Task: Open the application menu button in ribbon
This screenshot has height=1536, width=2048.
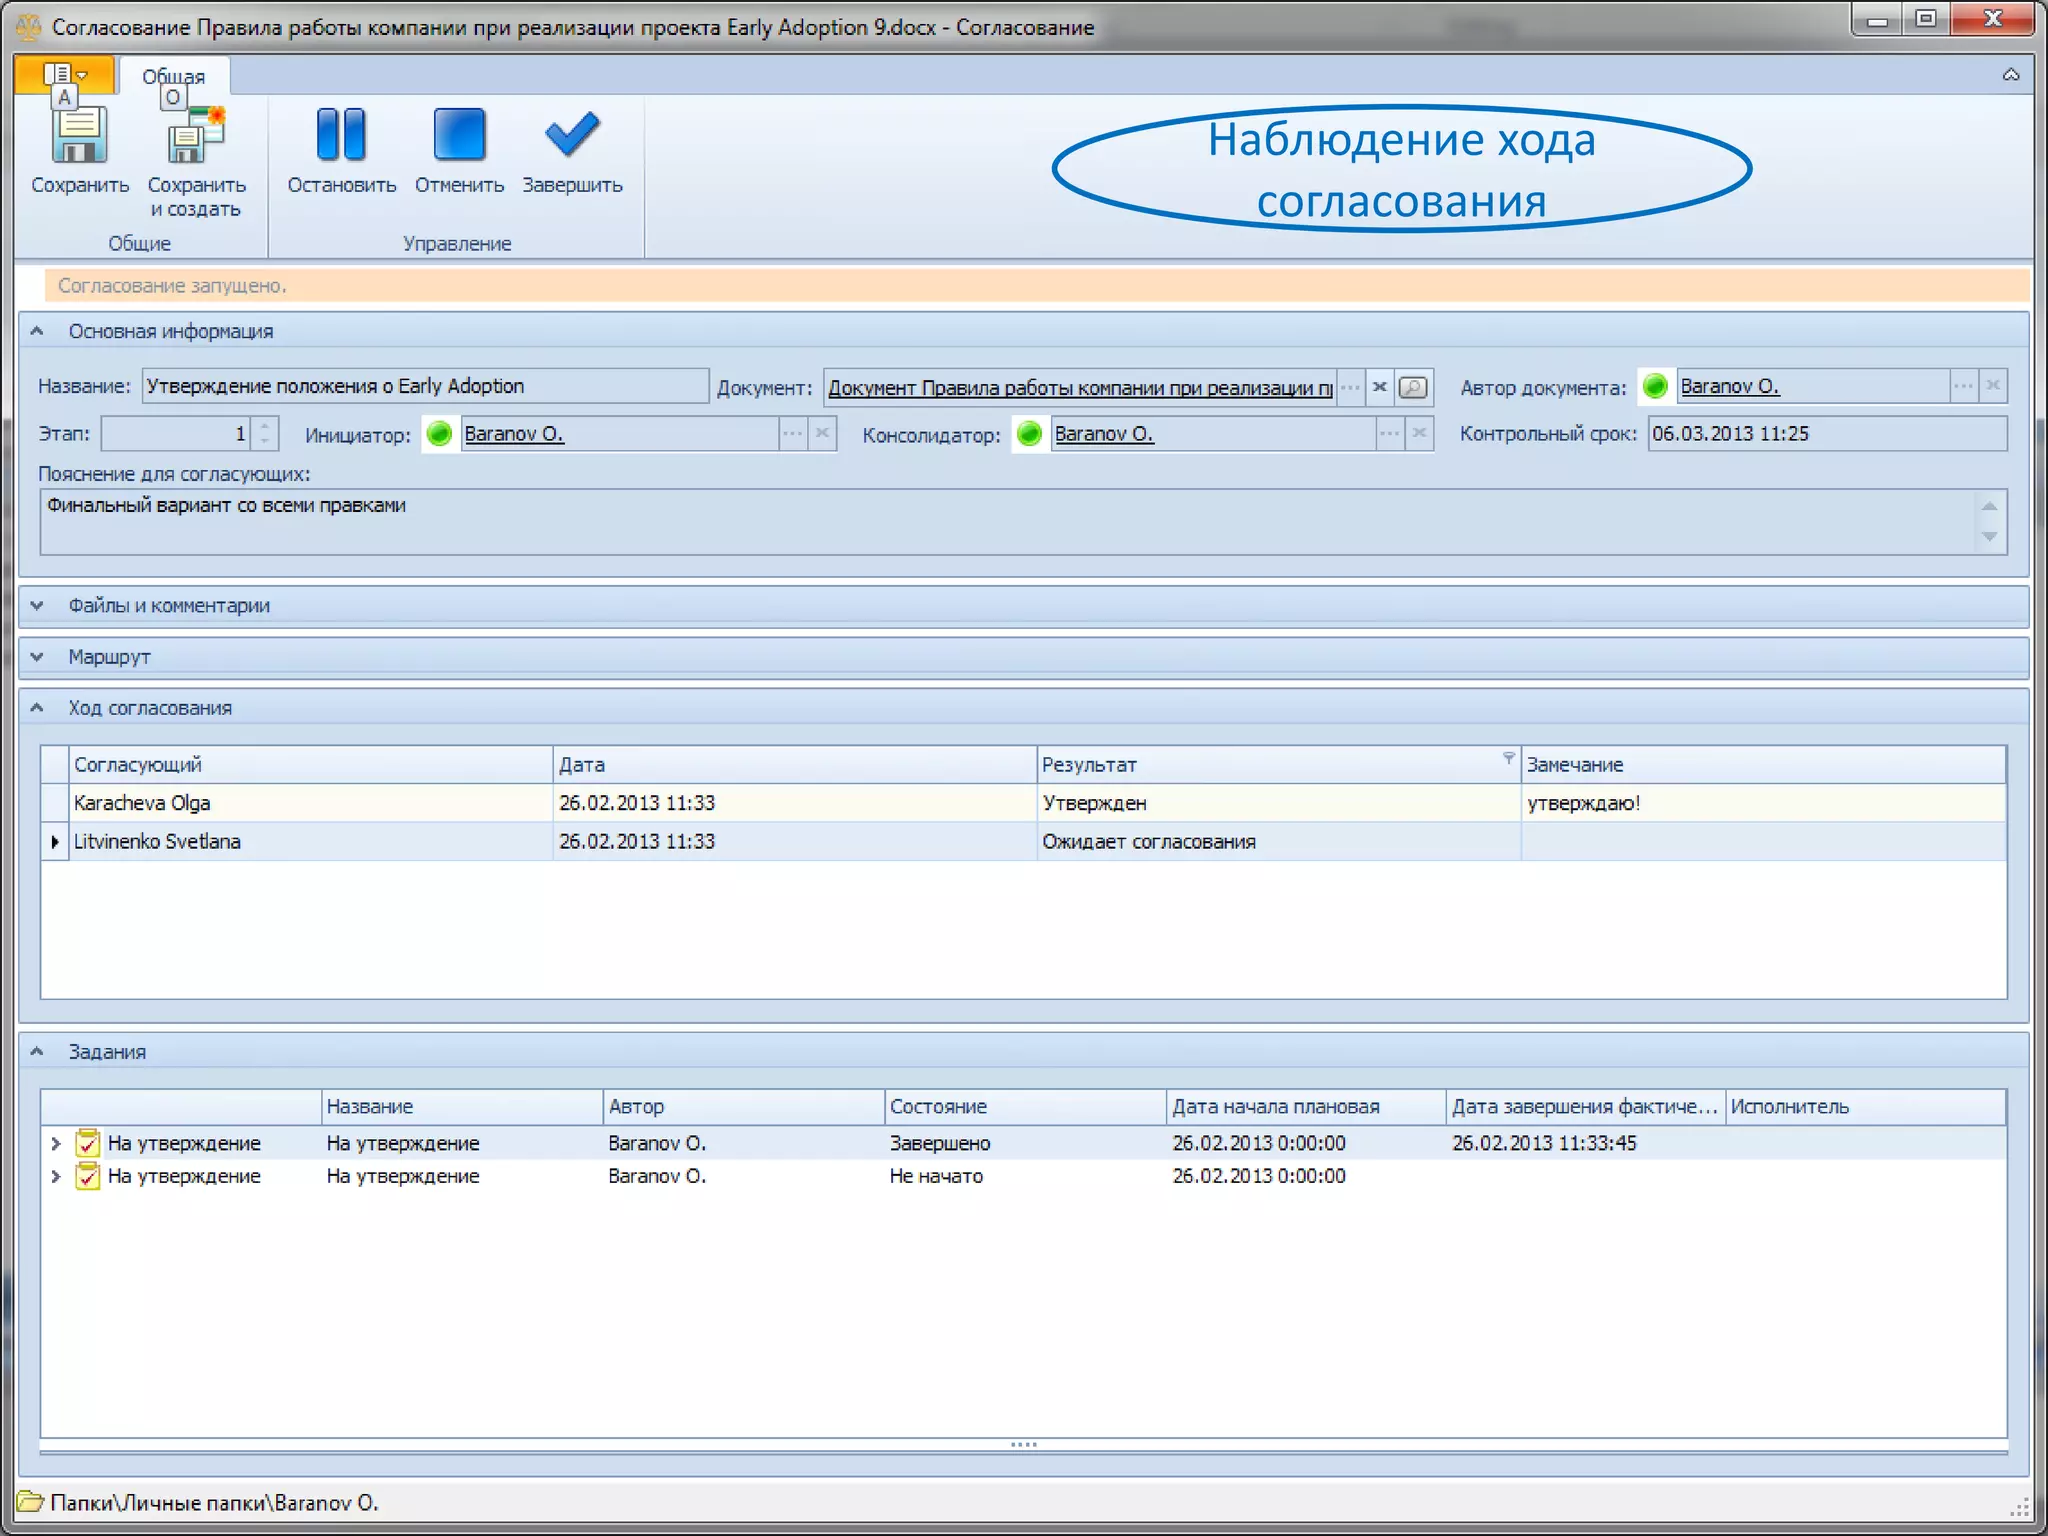Action: tap(65, 74)
